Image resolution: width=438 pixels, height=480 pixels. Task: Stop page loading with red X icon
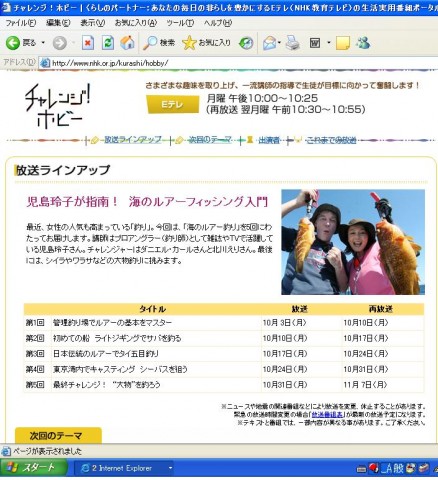point(88,43)
